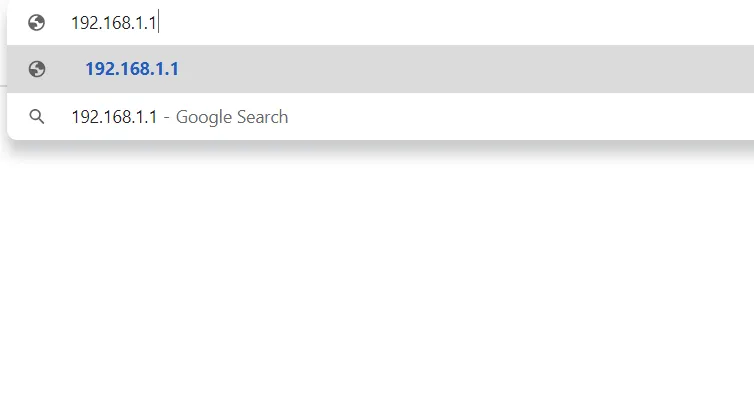Click empty space right of Google Search suggestion
Viewport: 754px width, 418px height.
(519, 116)
